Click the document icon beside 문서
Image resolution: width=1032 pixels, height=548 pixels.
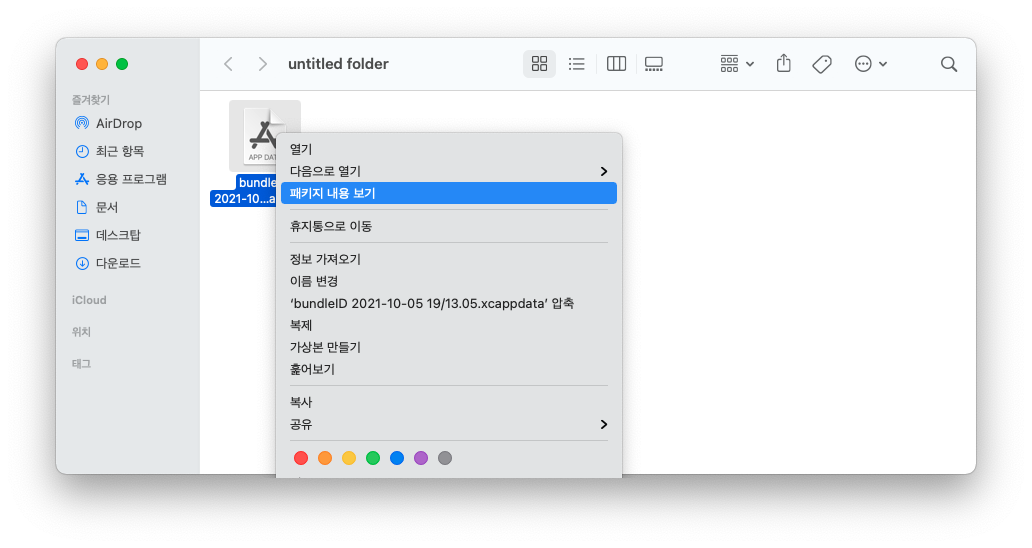82,207
